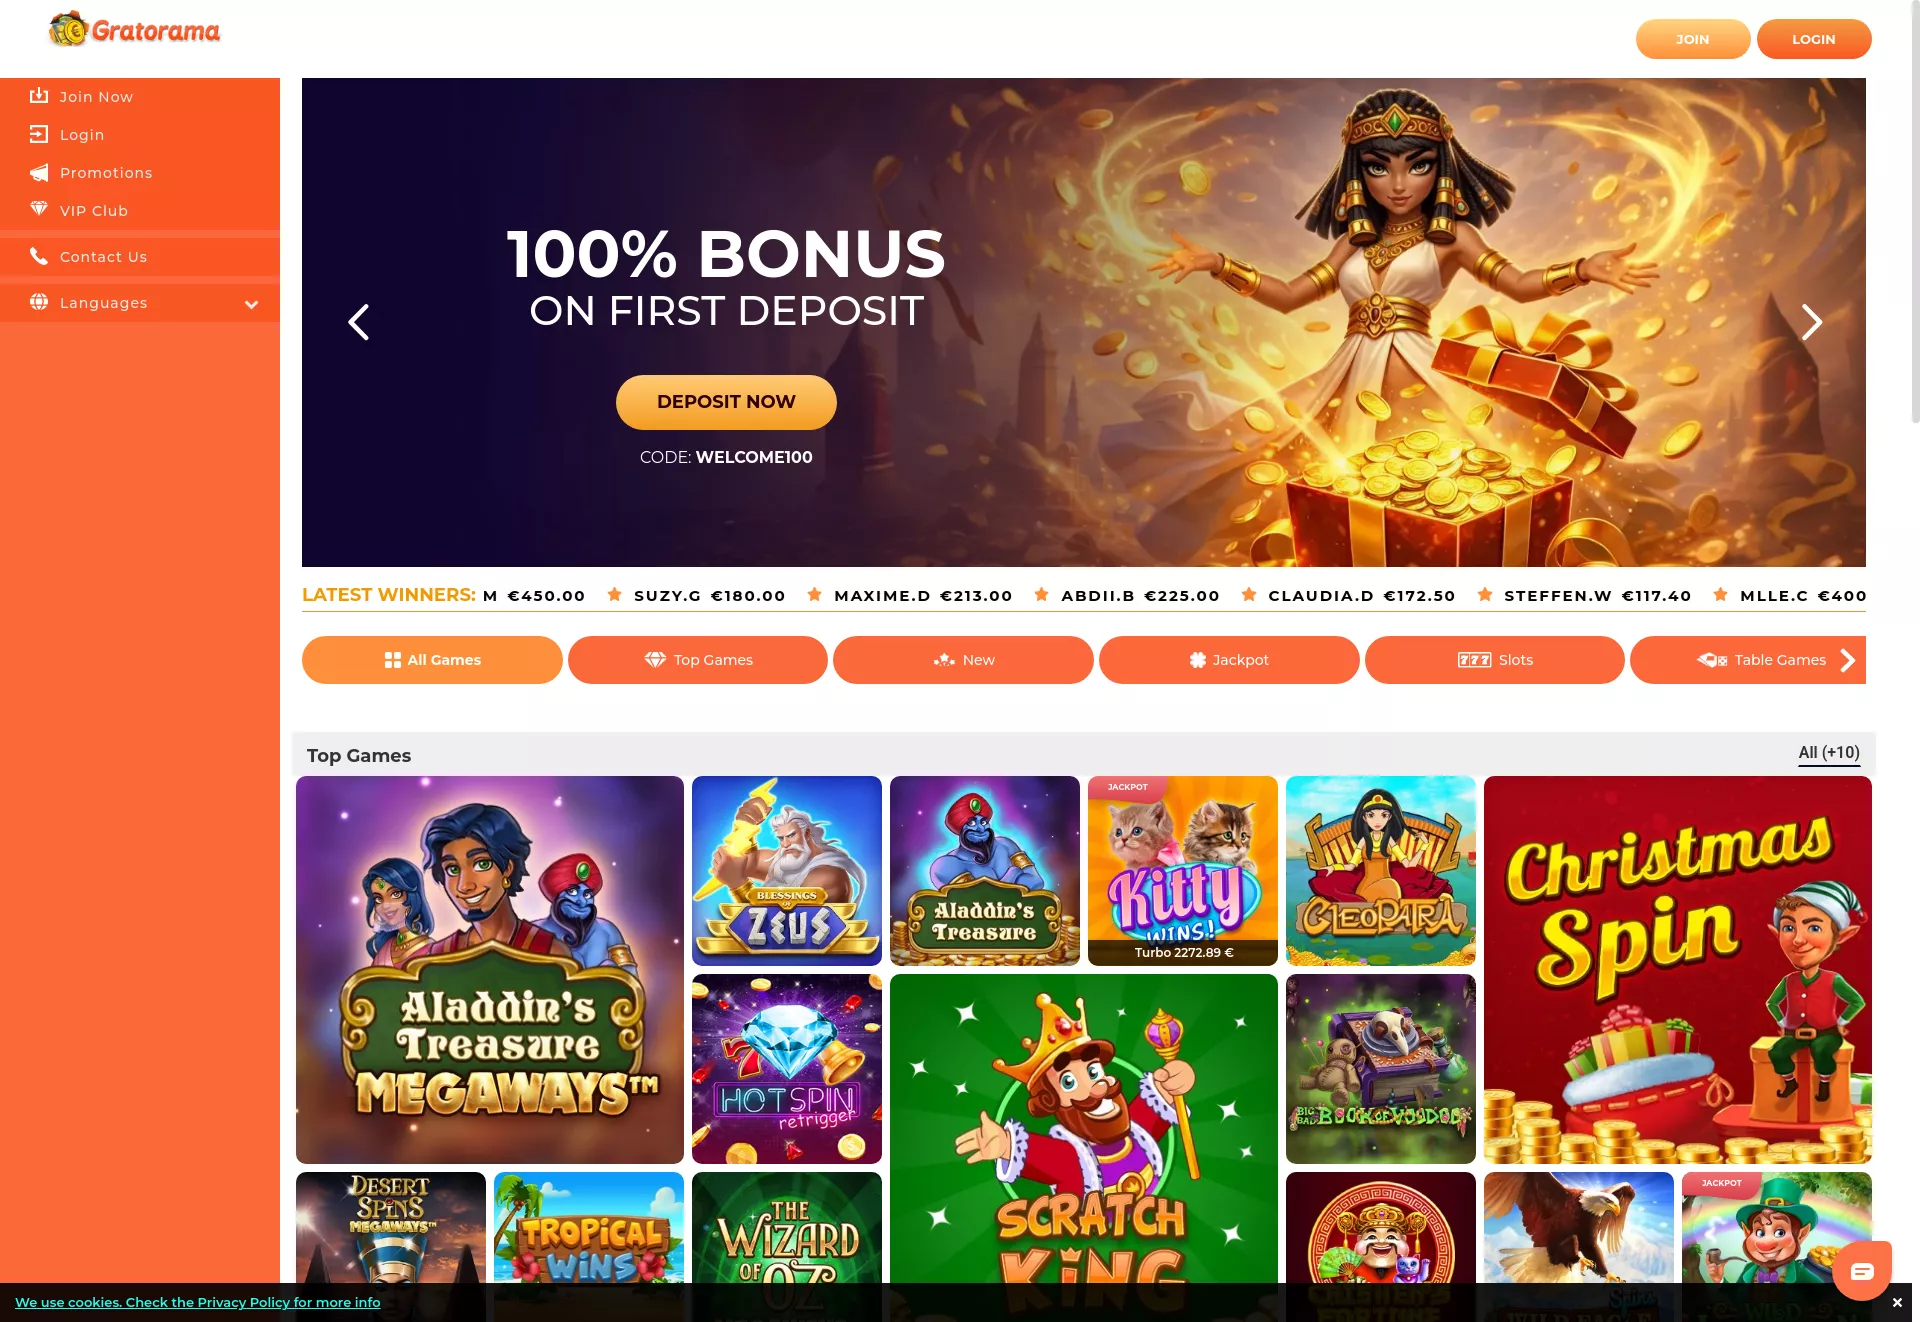Image resolution: width=1920 pixels, height=1322 pixels.
Task: Click the page's vertical scrollbar
Action: click(1915, 212)
